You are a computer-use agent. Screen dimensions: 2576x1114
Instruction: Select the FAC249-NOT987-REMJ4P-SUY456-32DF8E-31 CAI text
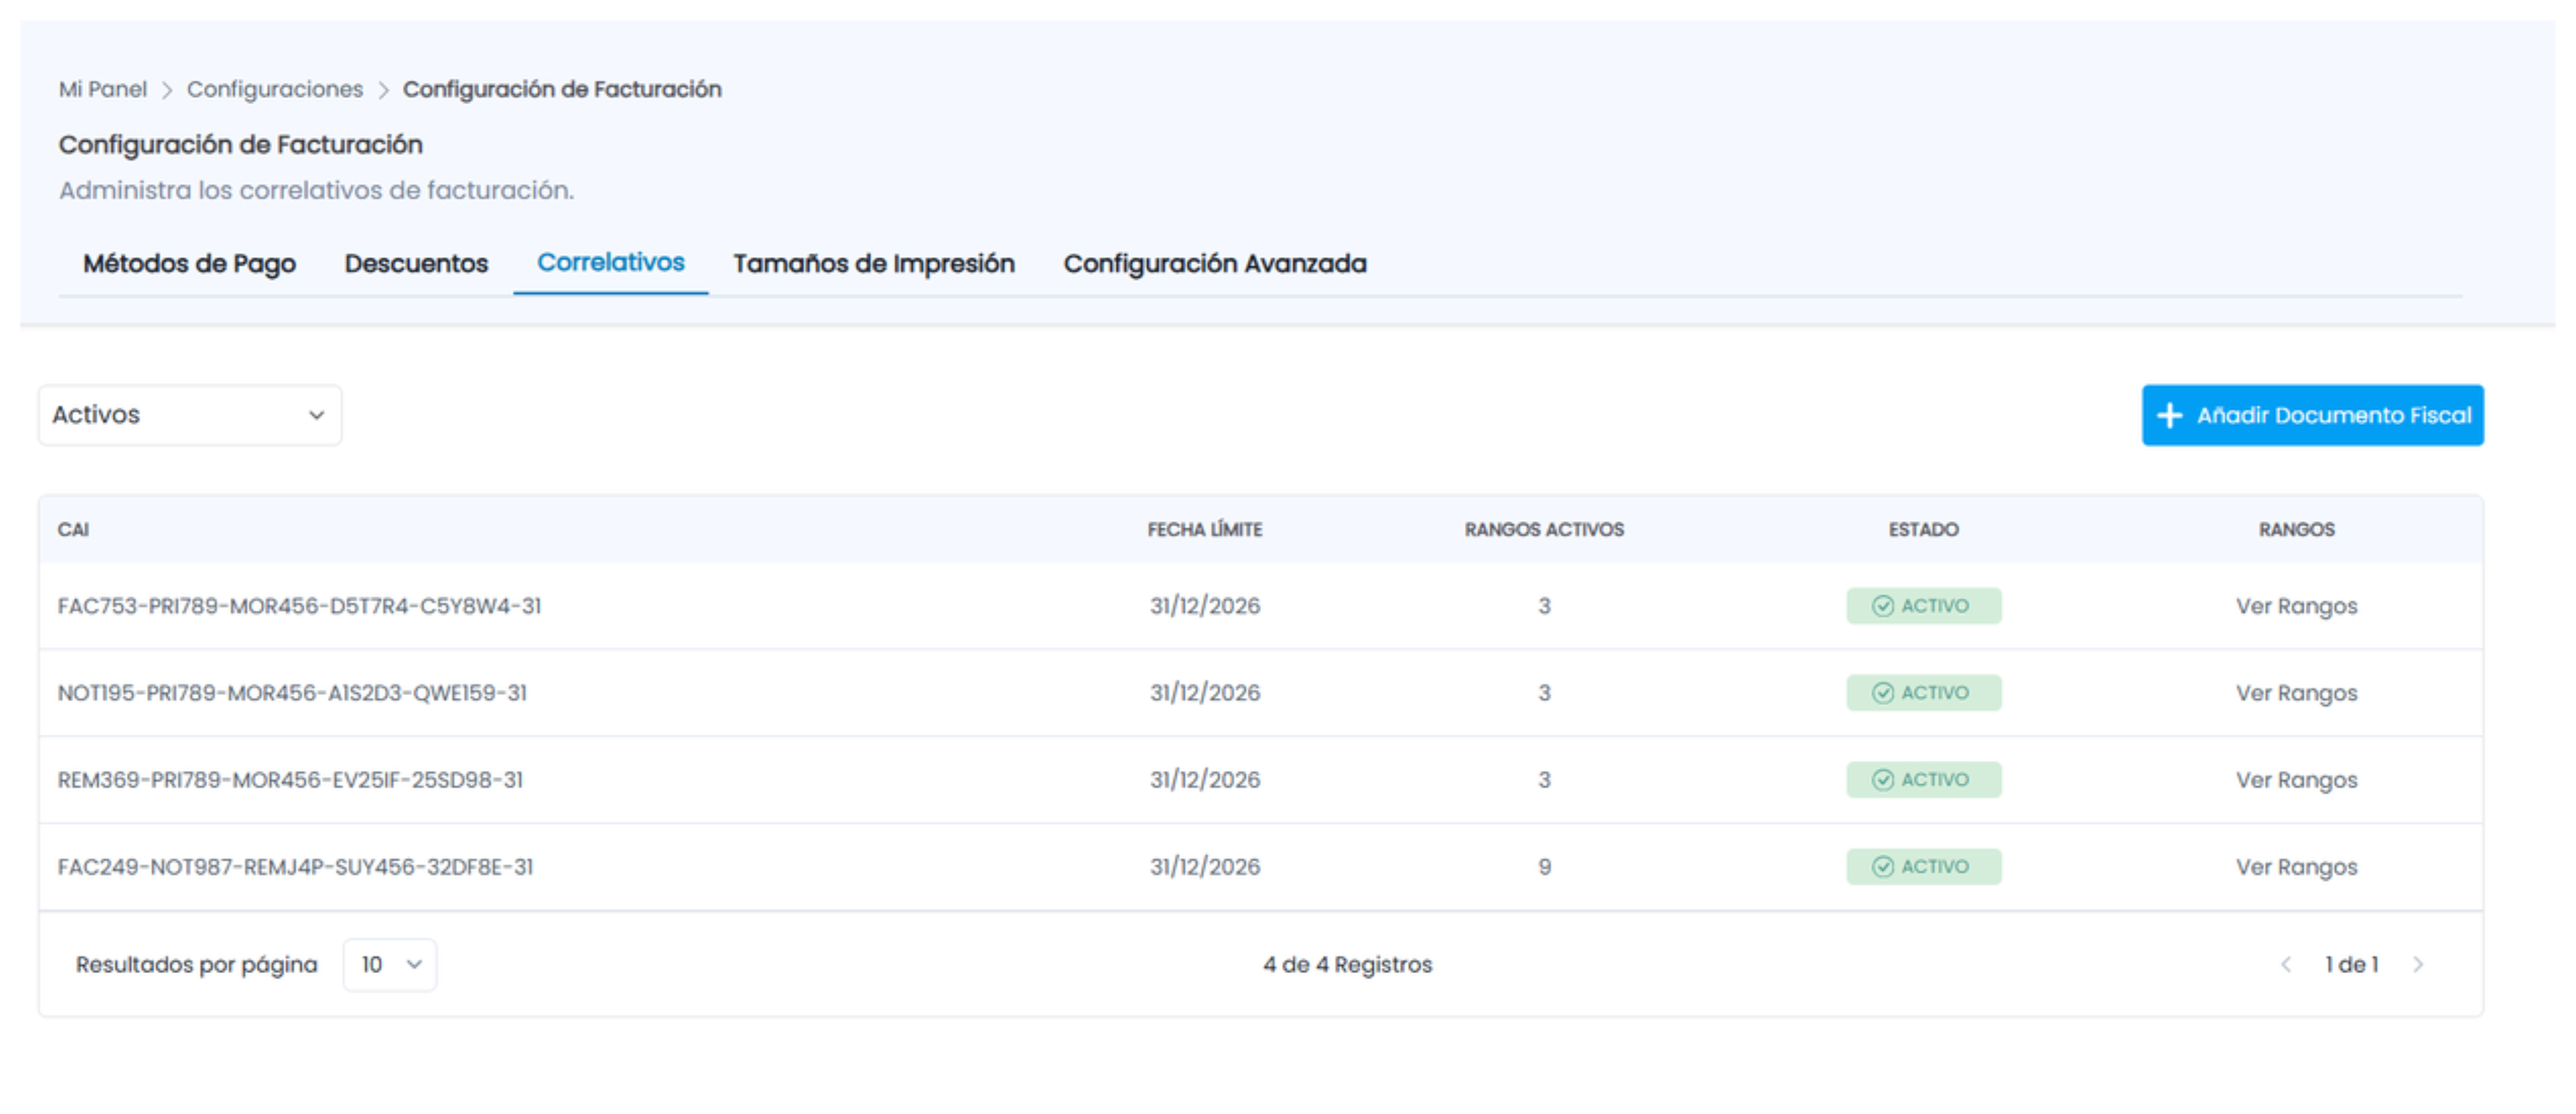(295, 867)
